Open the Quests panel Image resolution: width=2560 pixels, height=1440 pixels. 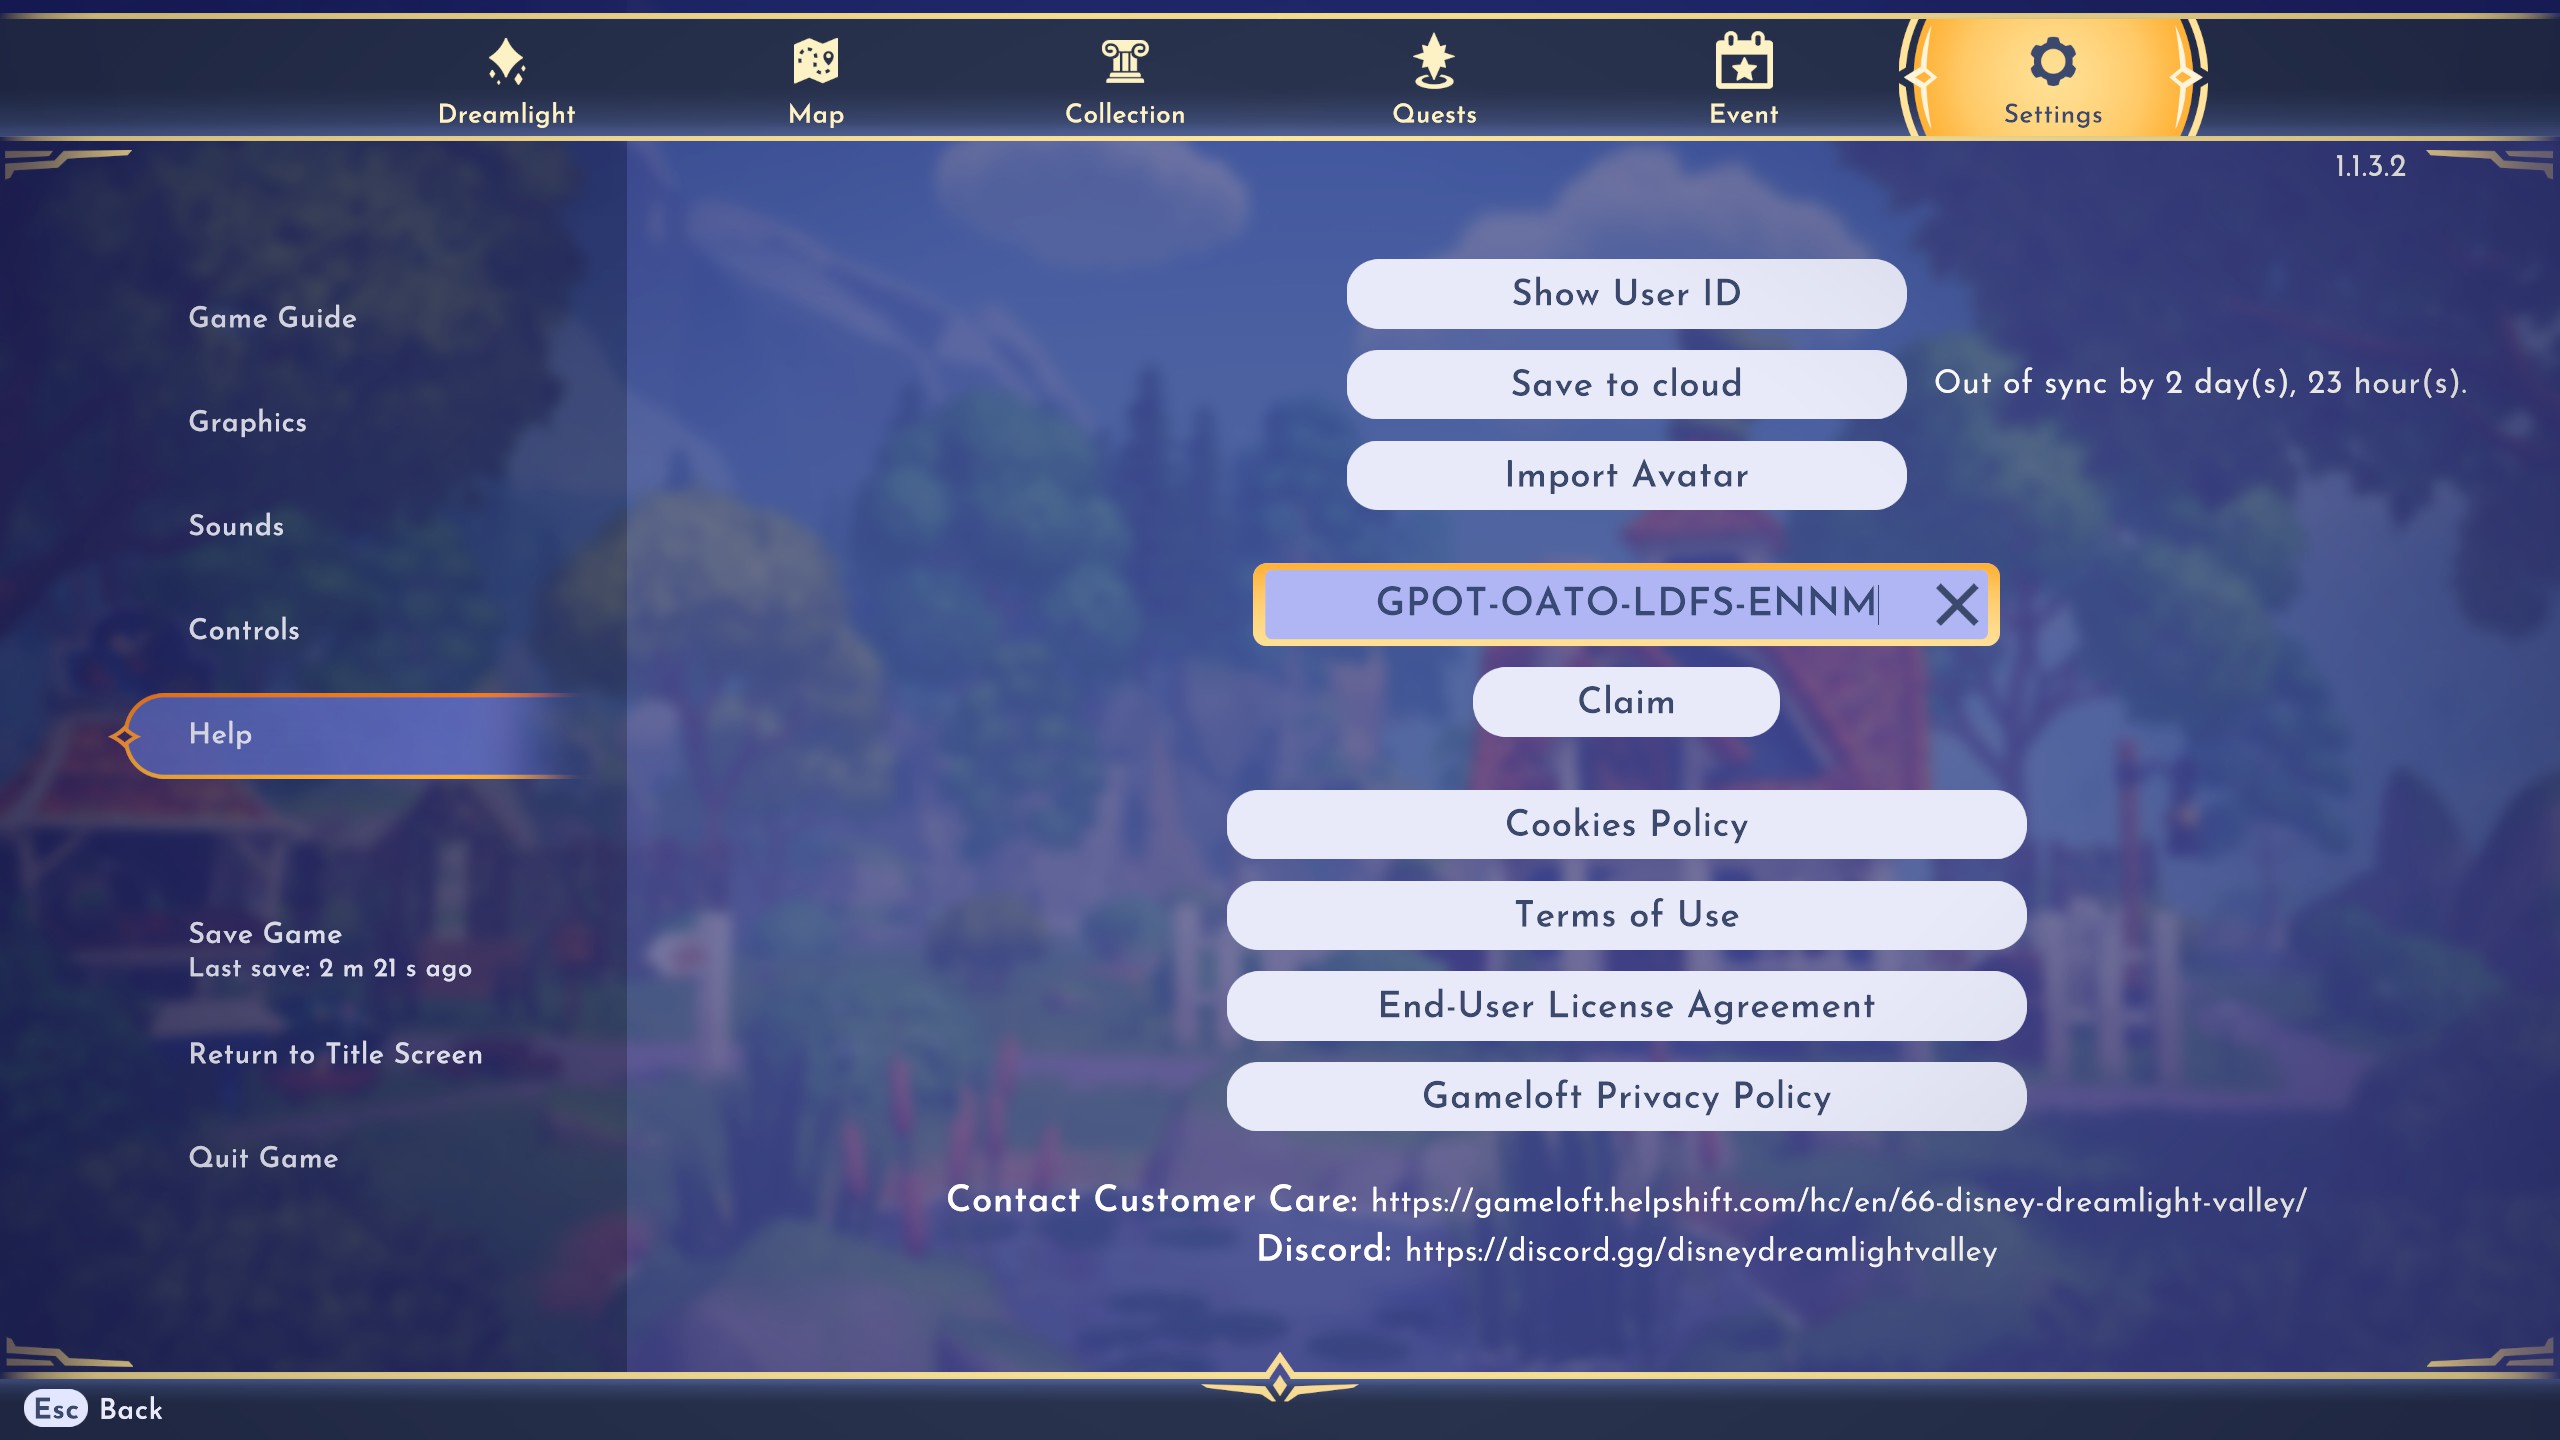point(1433,81)
